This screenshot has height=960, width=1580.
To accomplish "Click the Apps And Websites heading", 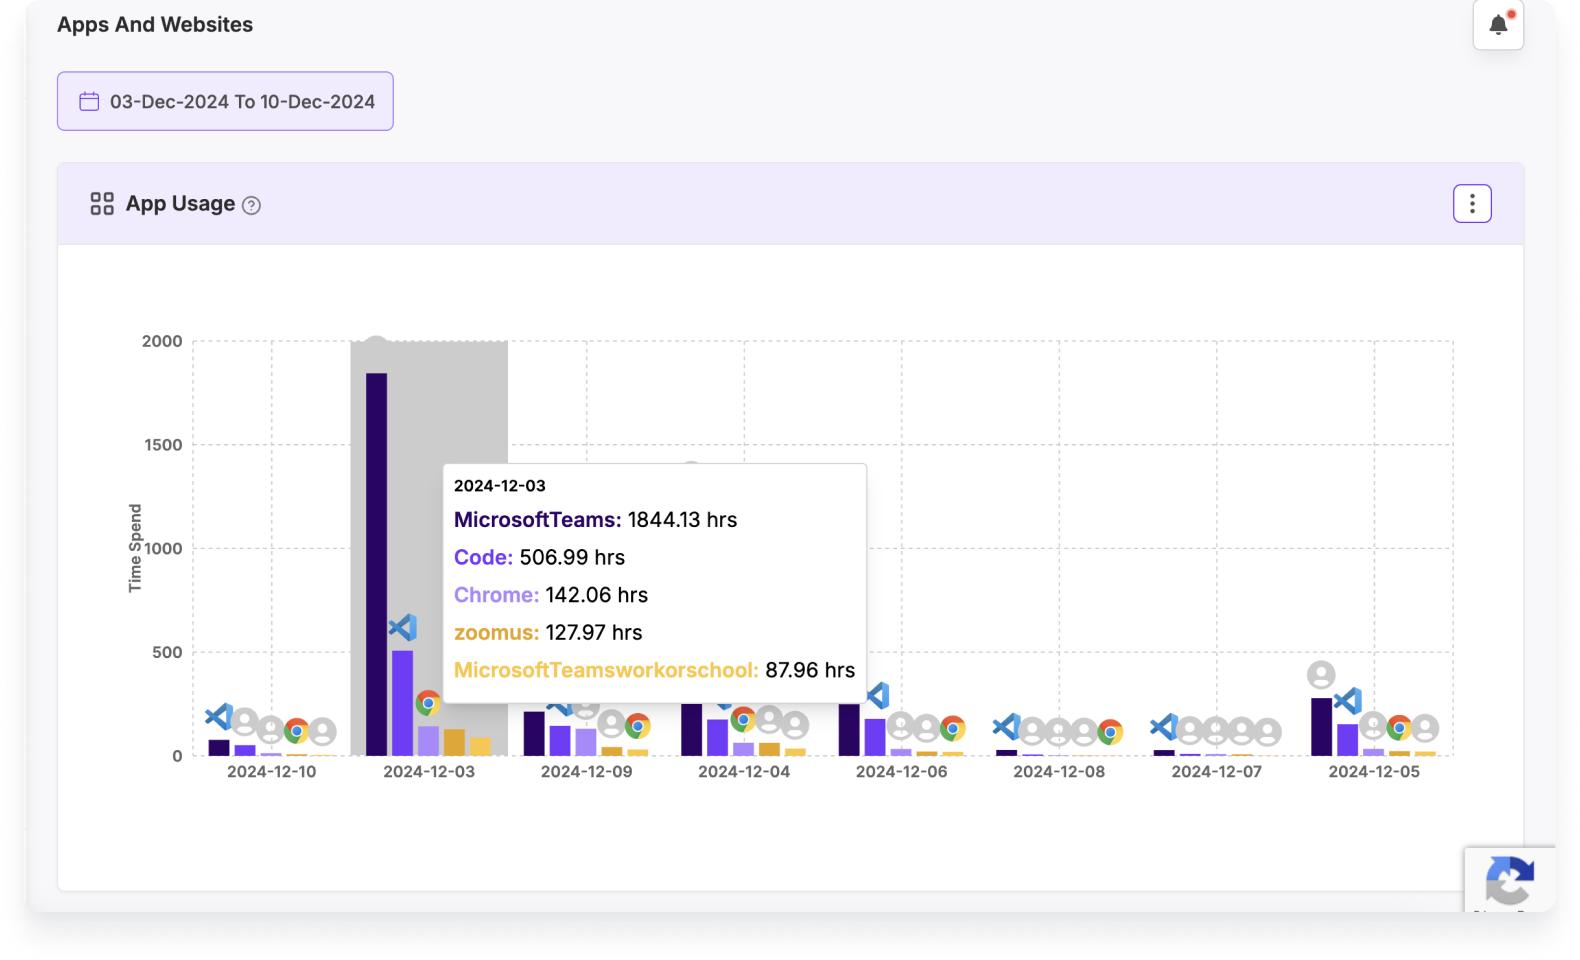I will coord(155,25).
